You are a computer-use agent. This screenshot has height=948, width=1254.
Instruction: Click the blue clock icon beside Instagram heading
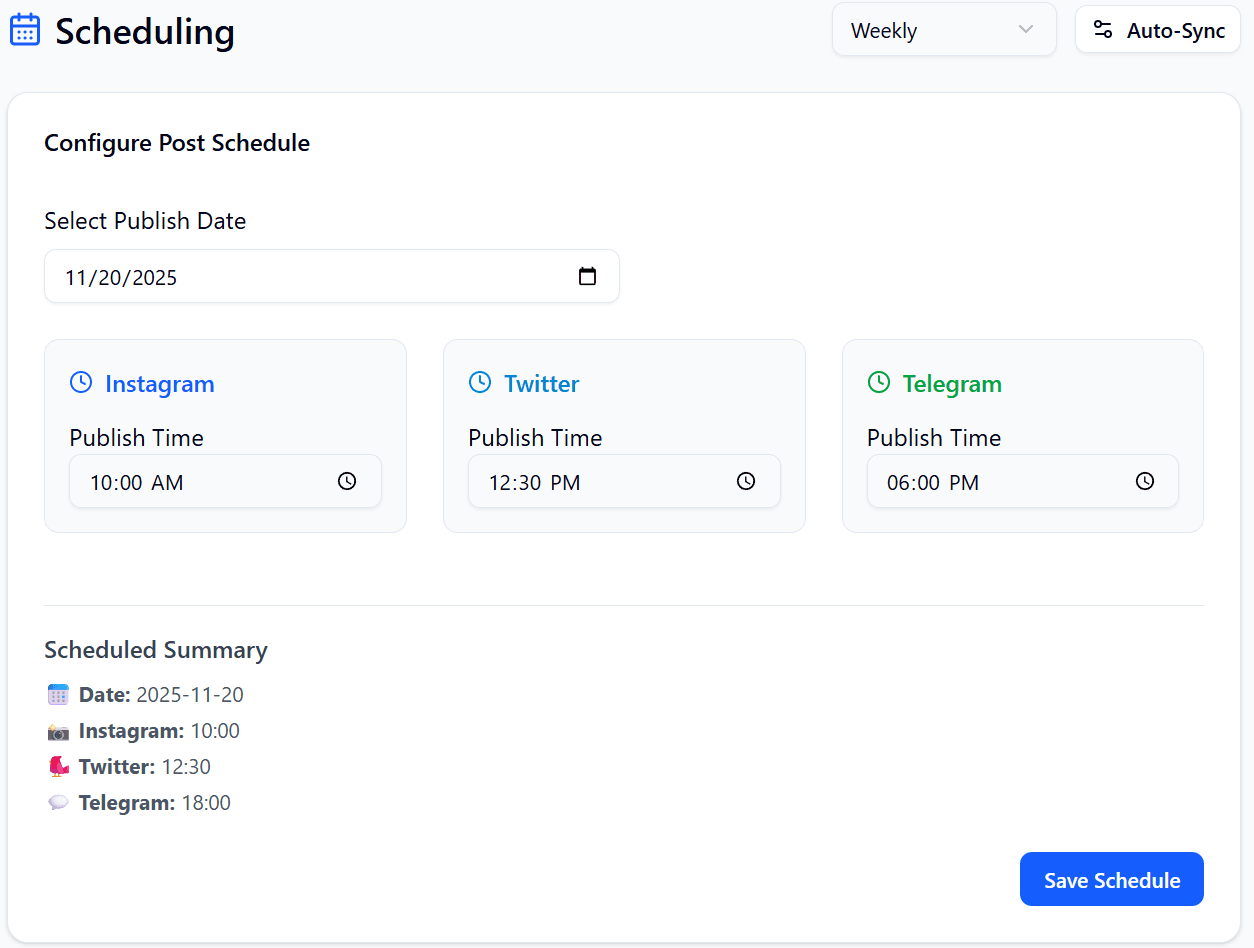(x=81, y=383)
